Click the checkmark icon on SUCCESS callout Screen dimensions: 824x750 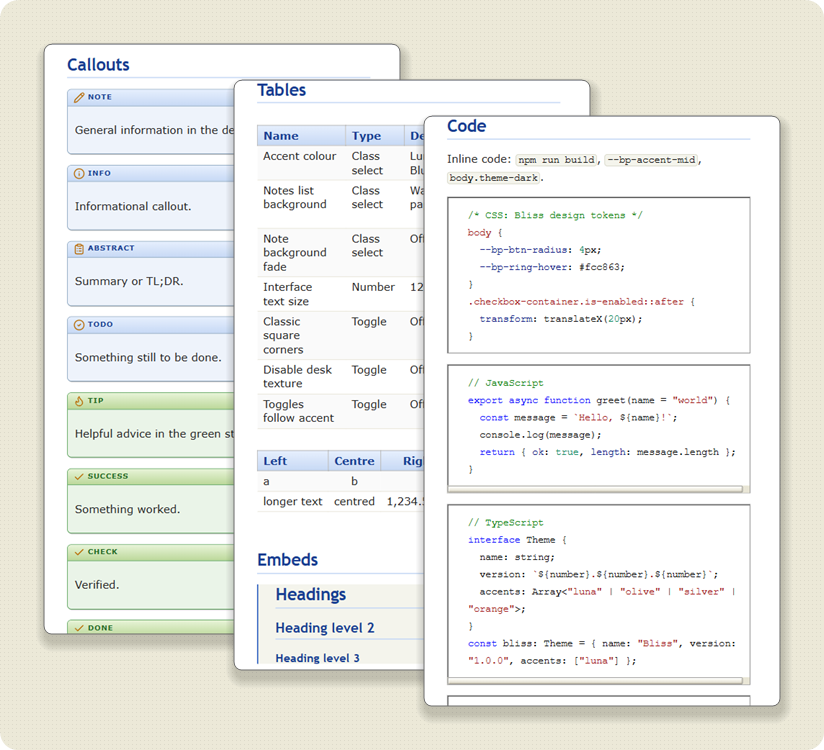click(79, 476)
